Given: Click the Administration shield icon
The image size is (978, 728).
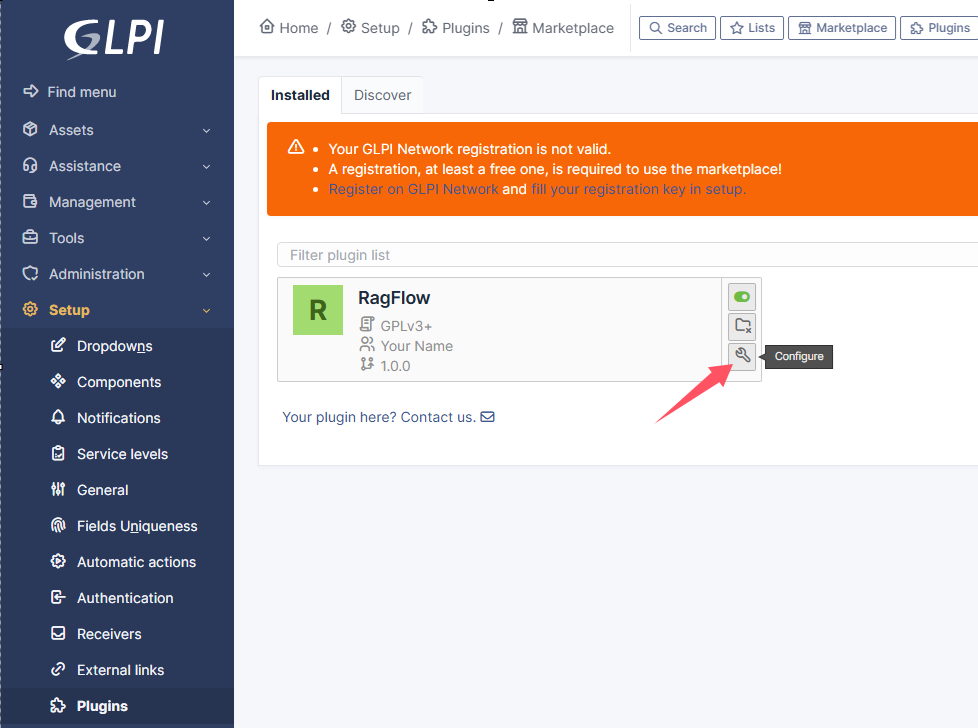Looking at the screenshot, I should pos(30,273).
